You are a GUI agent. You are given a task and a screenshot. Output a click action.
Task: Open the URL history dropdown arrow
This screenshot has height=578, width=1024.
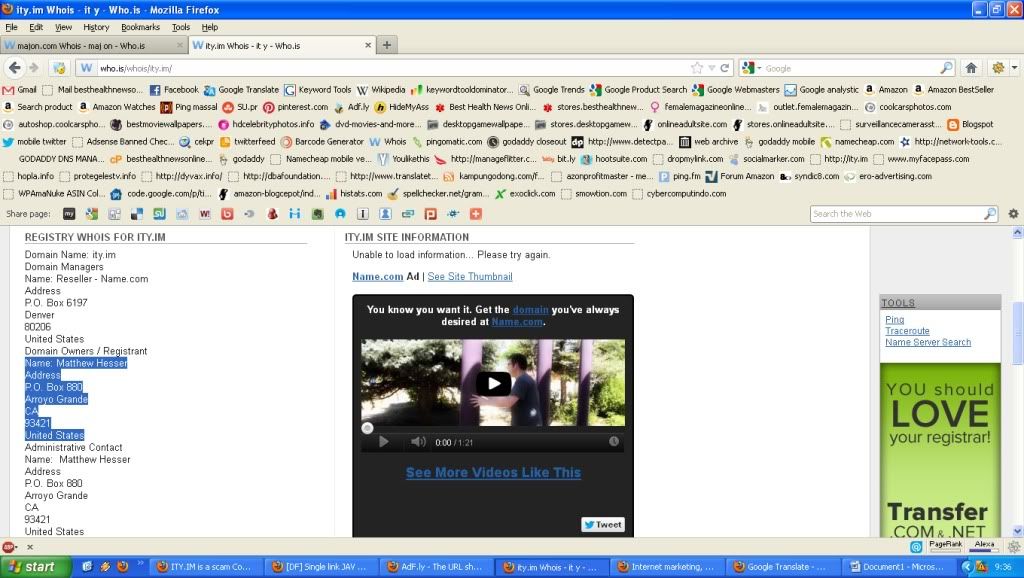pyautogui.click(x=711, y=68)
